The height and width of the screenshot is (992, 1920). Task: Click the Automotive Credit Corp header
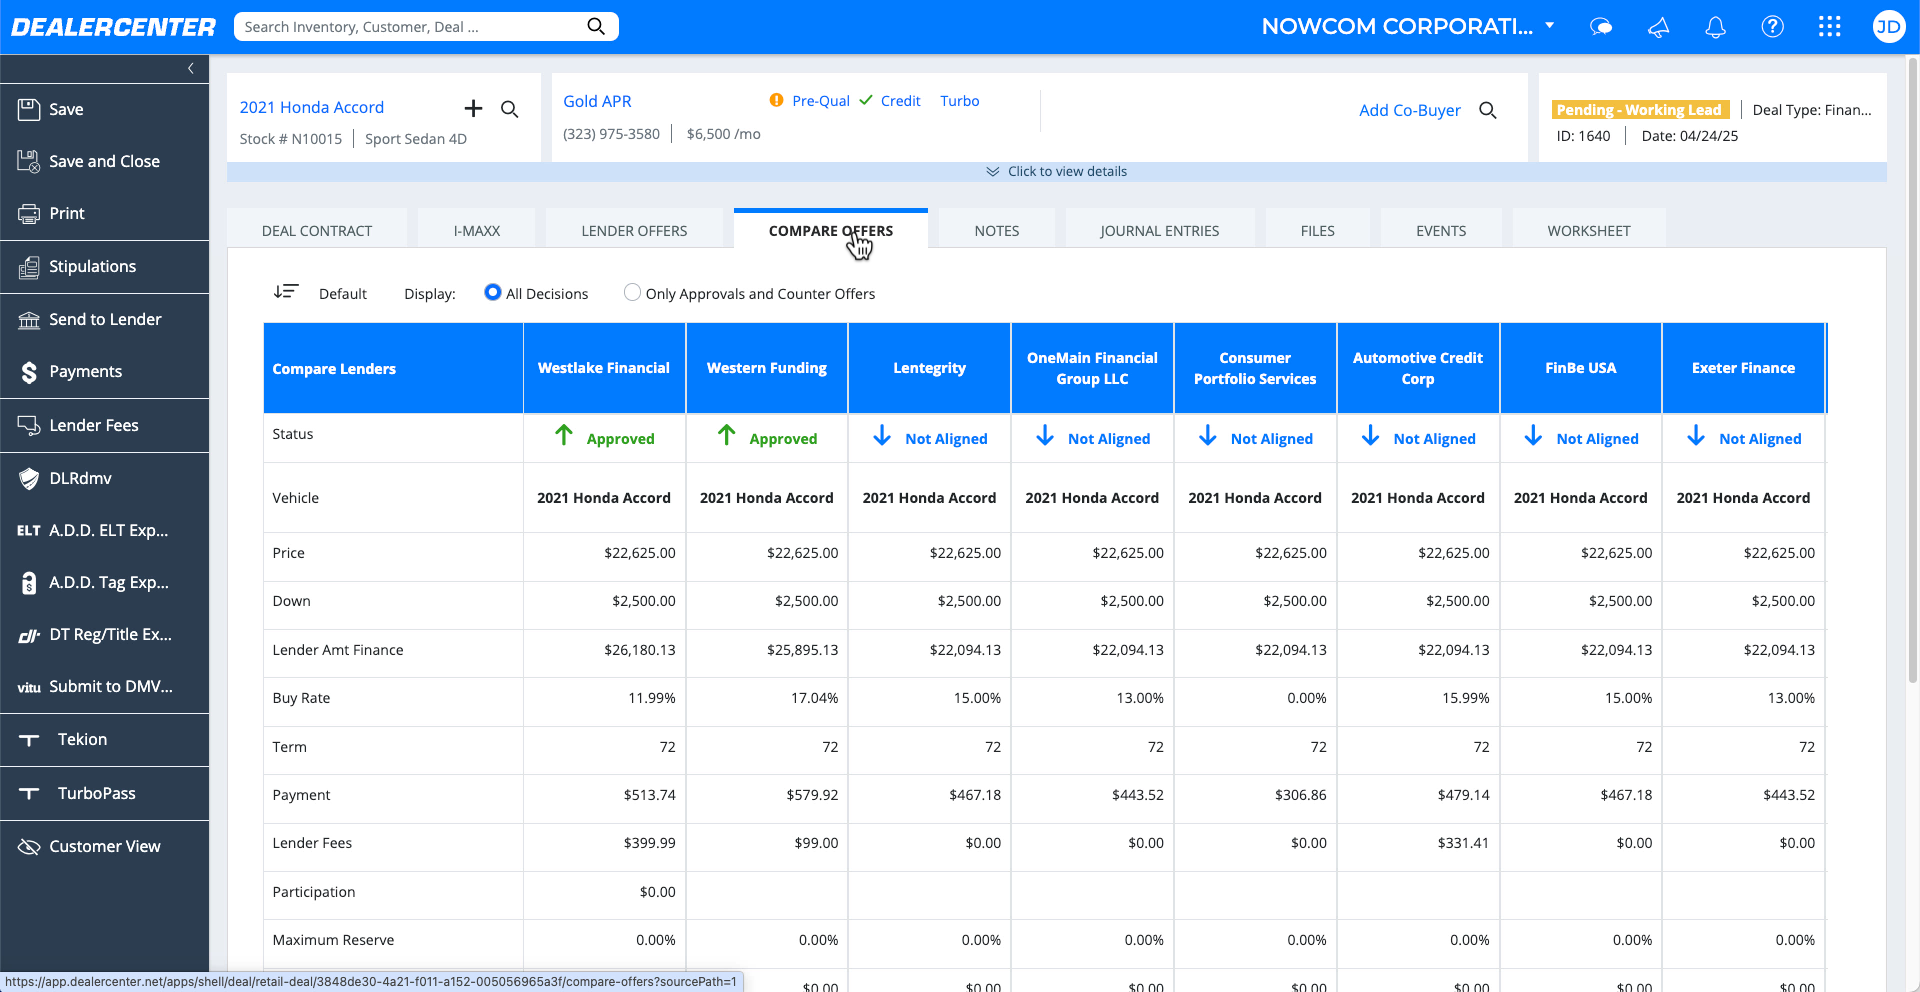pos(1418,368)
